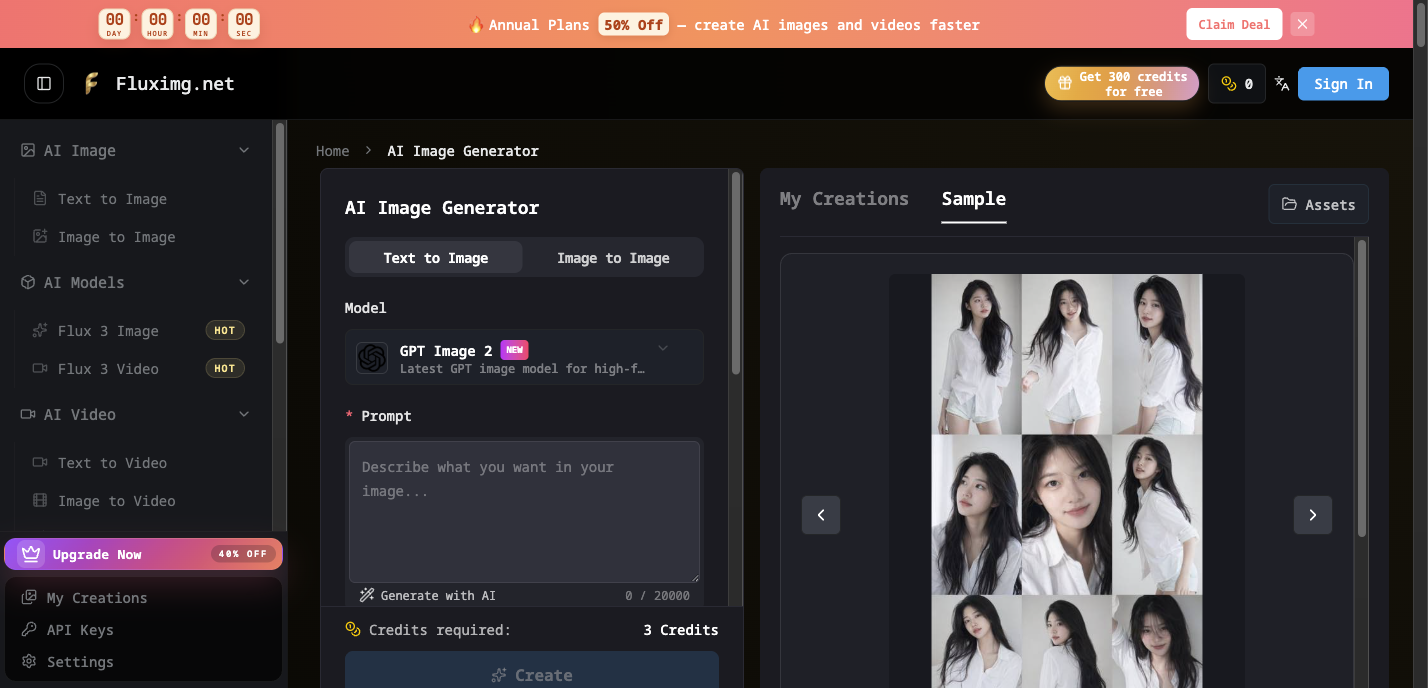Click the Image to Video film icon
Screen dimensions: 1428x688
coord(40,501)
